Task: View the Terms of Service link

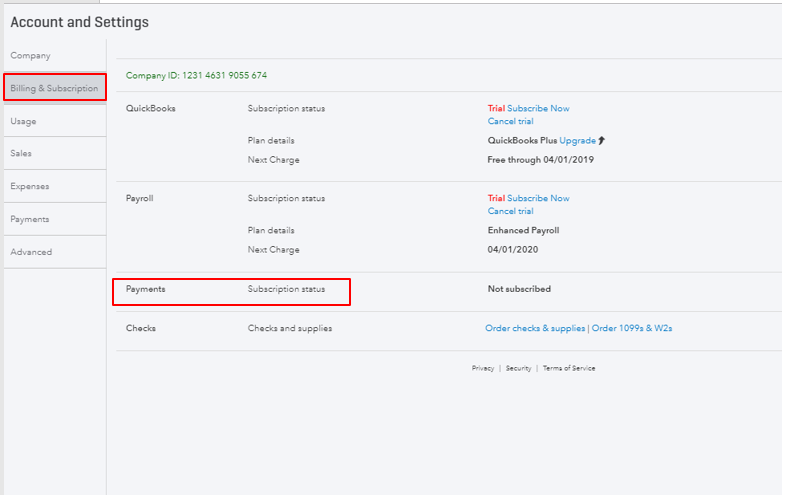Action: tap(569, 368)
